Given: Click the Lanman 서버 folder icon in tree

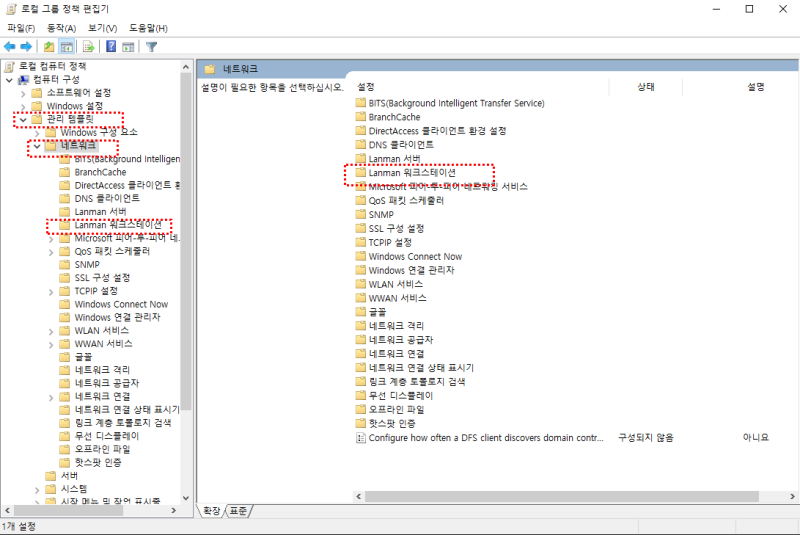Looking at the screenshot, I should tap(65, 212).
